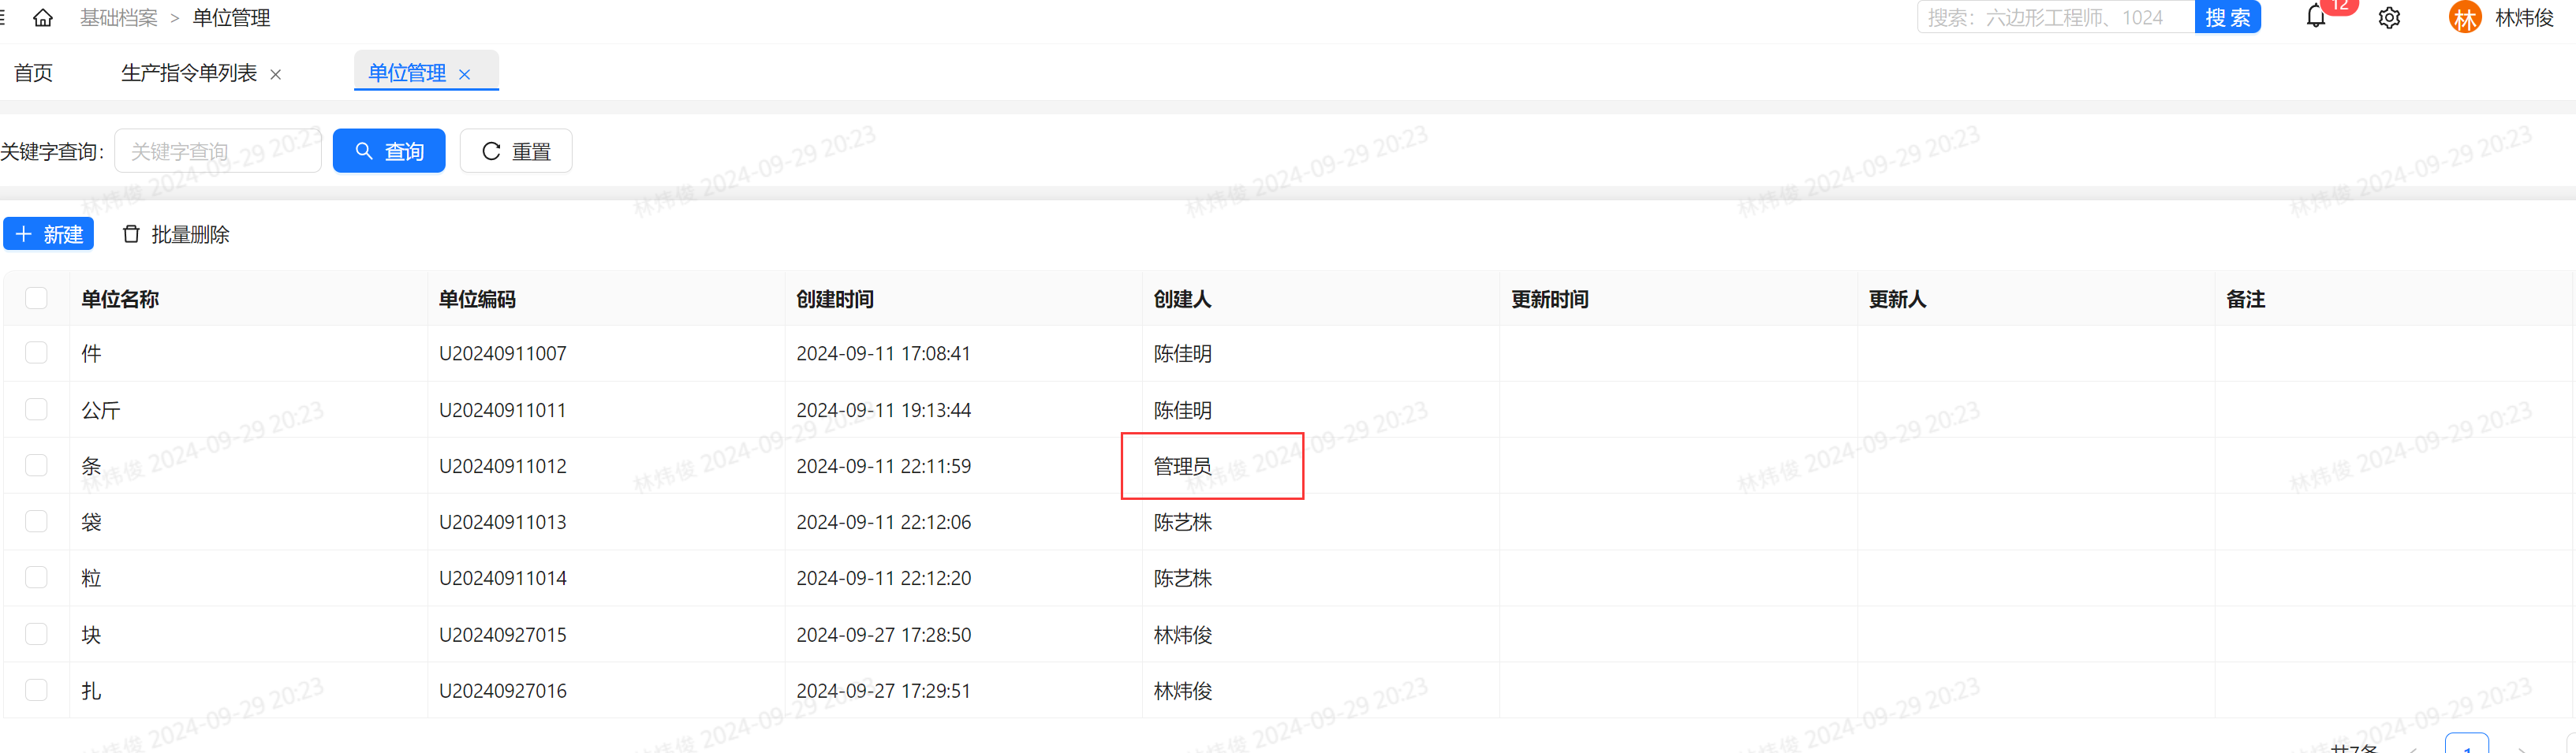Click the orange user avatar 林
This screenshot has width=2576, height=753.
2465,18
